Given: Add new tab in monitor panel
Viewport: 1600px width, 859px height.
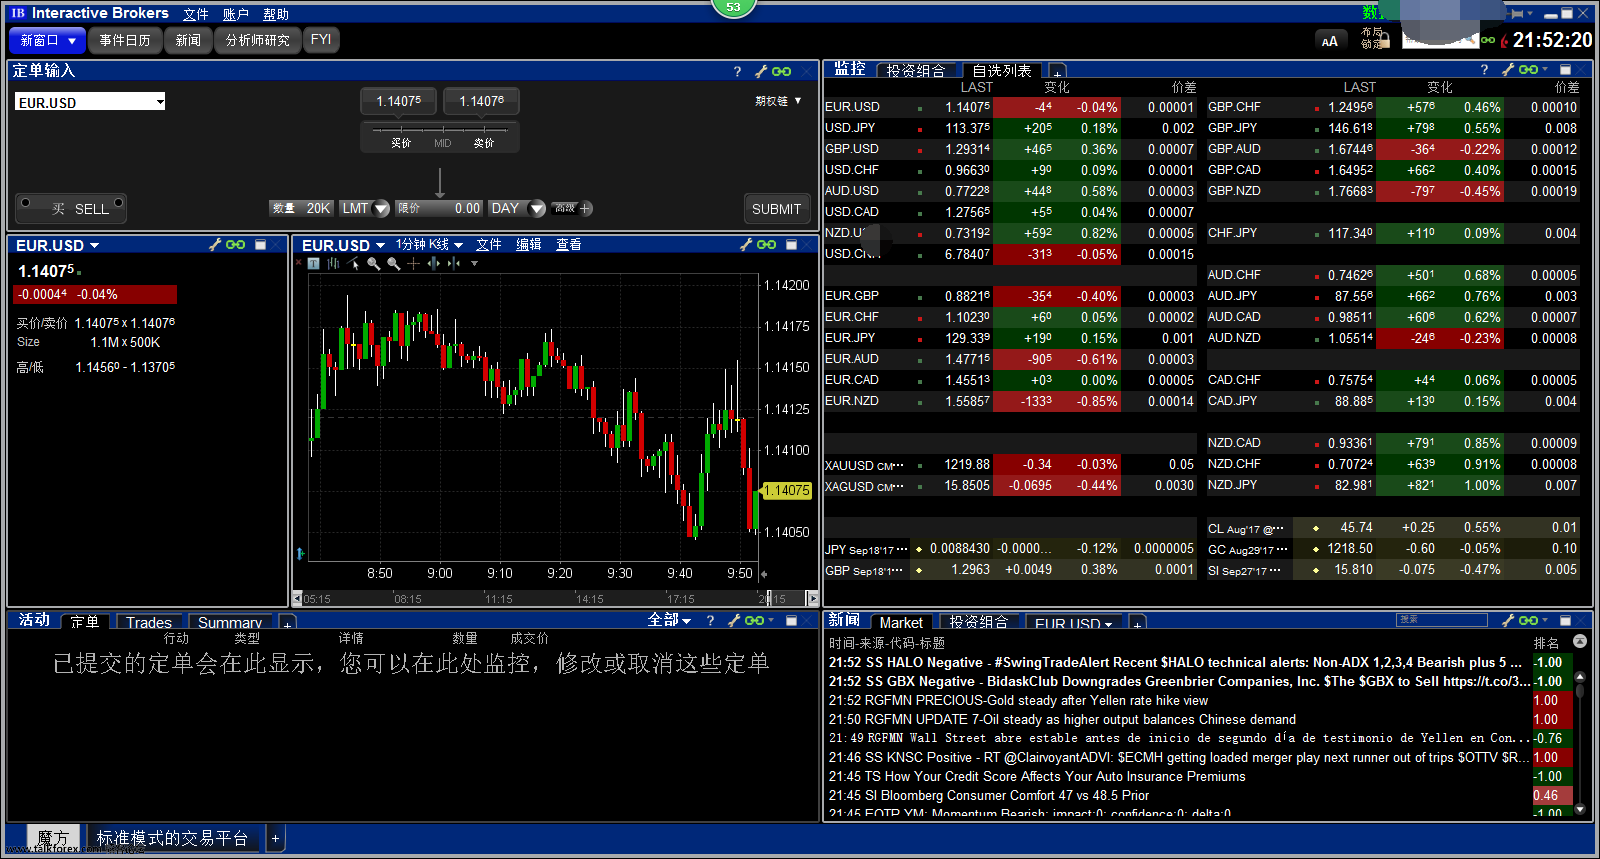Looking at the screenshot, I should [x=1057, y=72].
